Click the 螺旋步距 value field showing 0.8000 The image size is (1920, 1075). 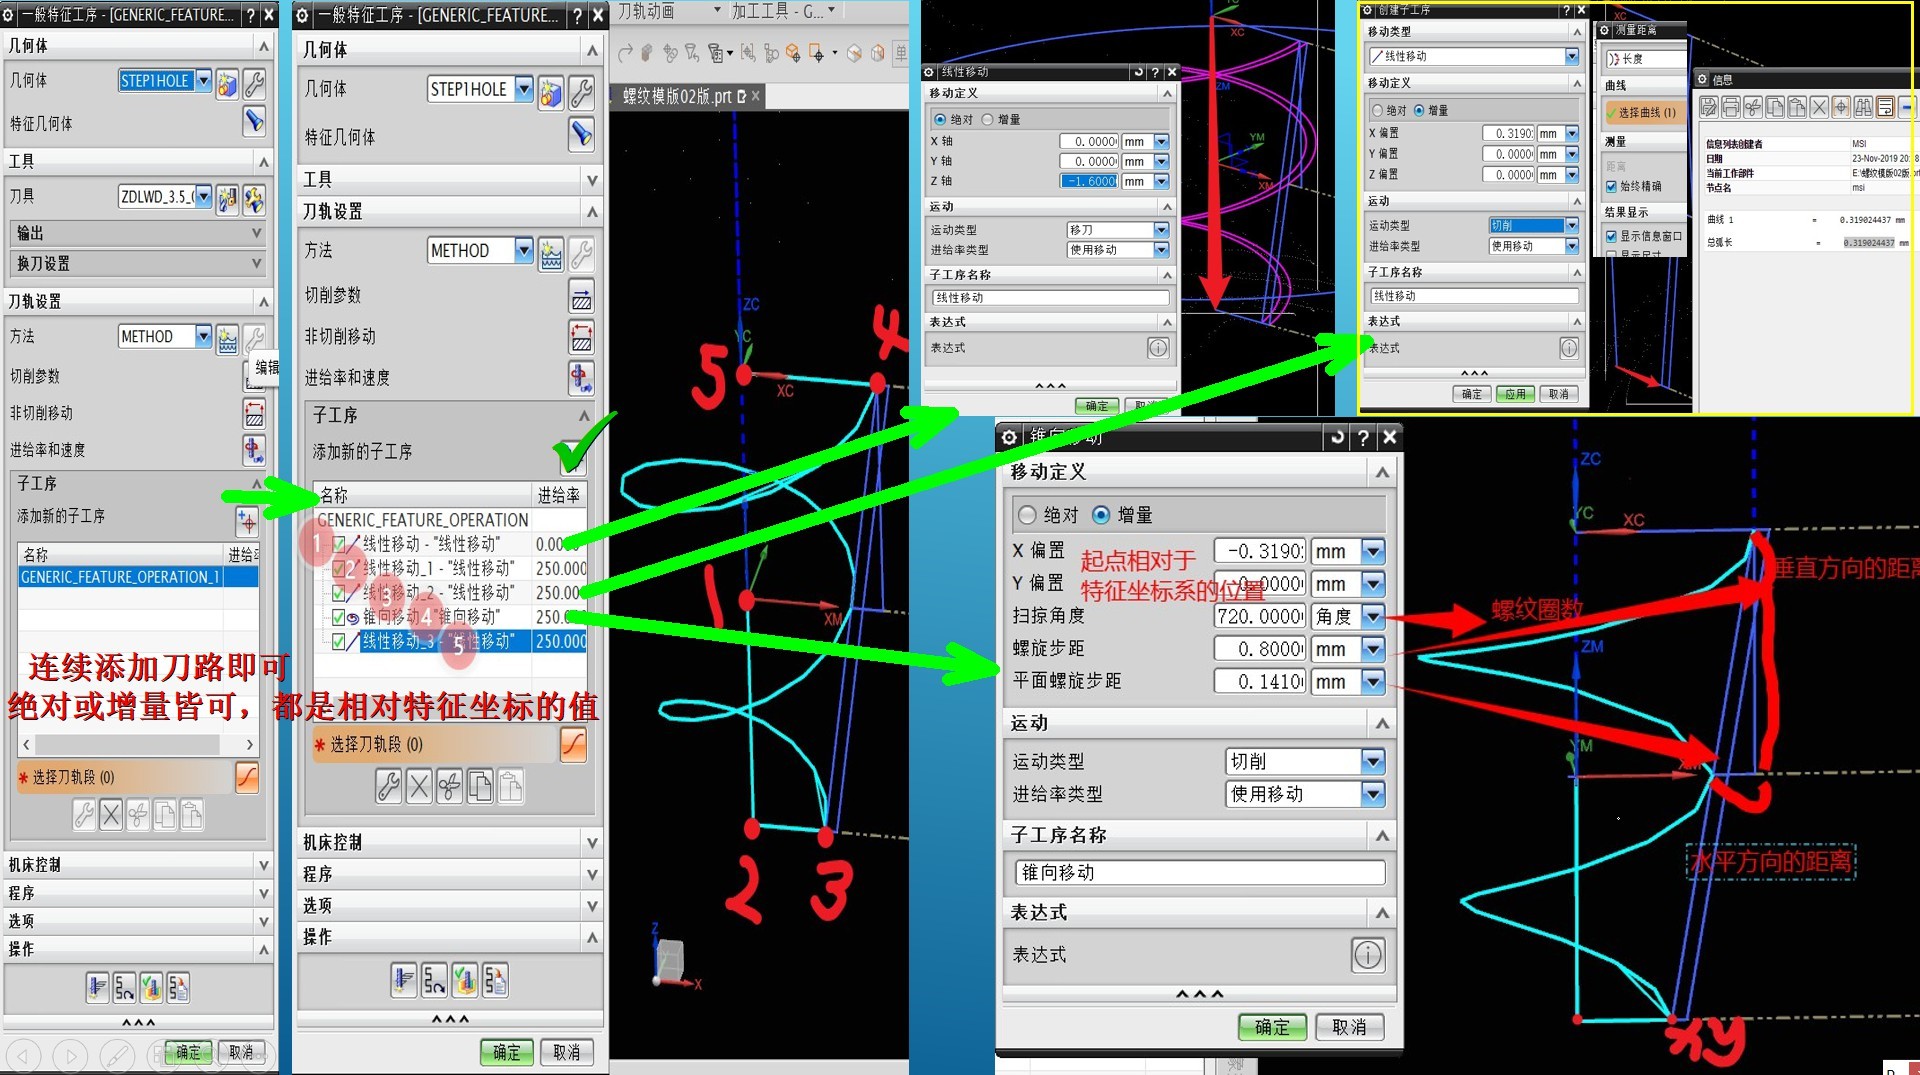click(1259, 650)
